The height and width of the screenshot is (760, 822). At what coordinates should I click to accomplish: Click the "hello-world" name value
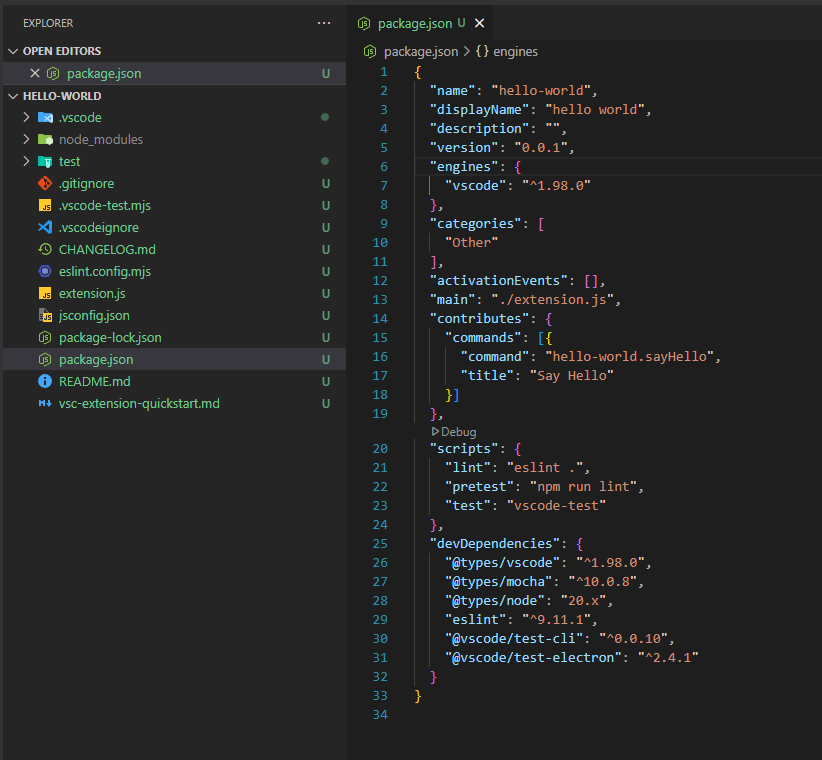tap(541, 91)
